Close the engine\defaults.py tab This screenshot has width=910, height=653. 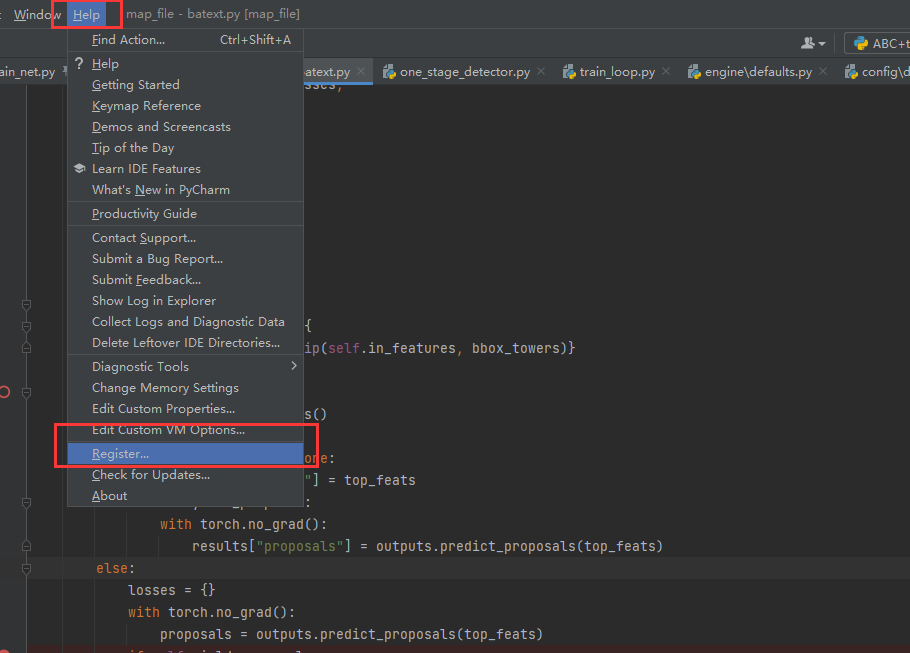coord(822,71)
